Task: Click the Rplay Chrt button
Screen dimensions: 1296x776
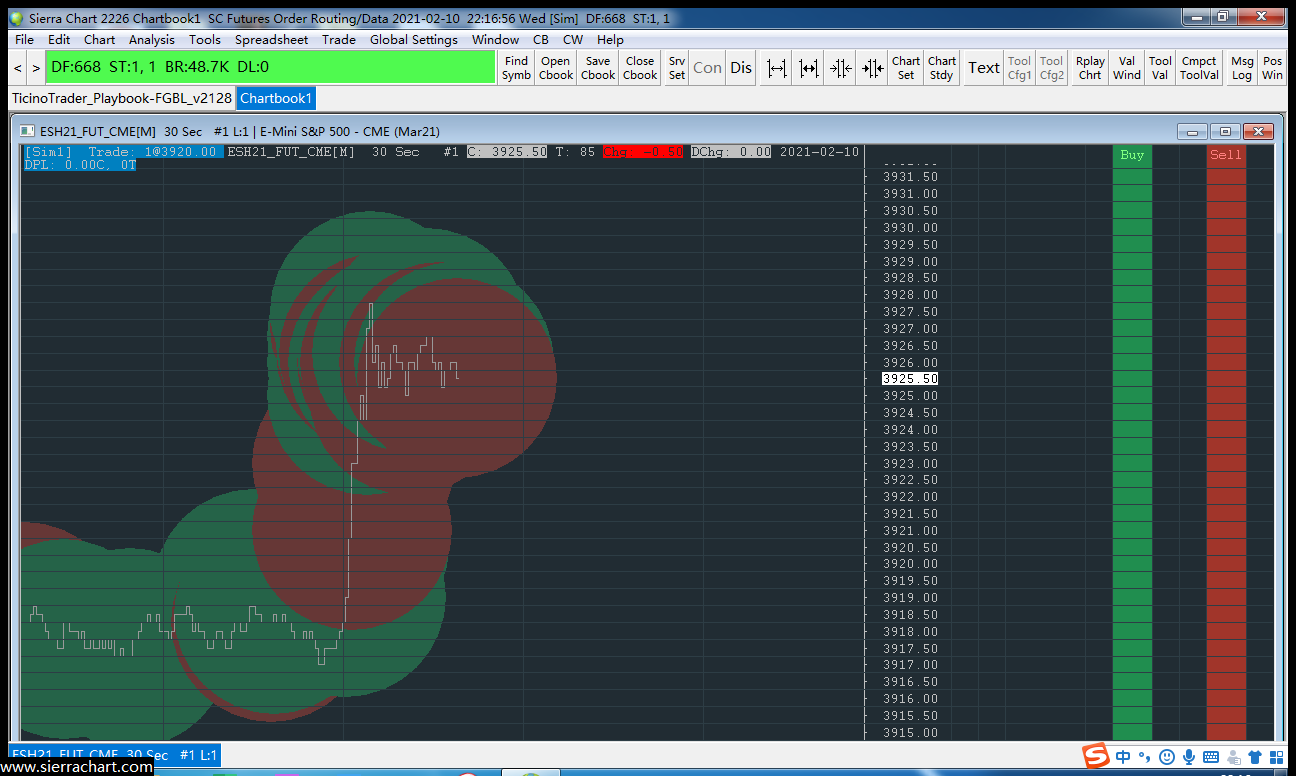Action: [1090, 68]
